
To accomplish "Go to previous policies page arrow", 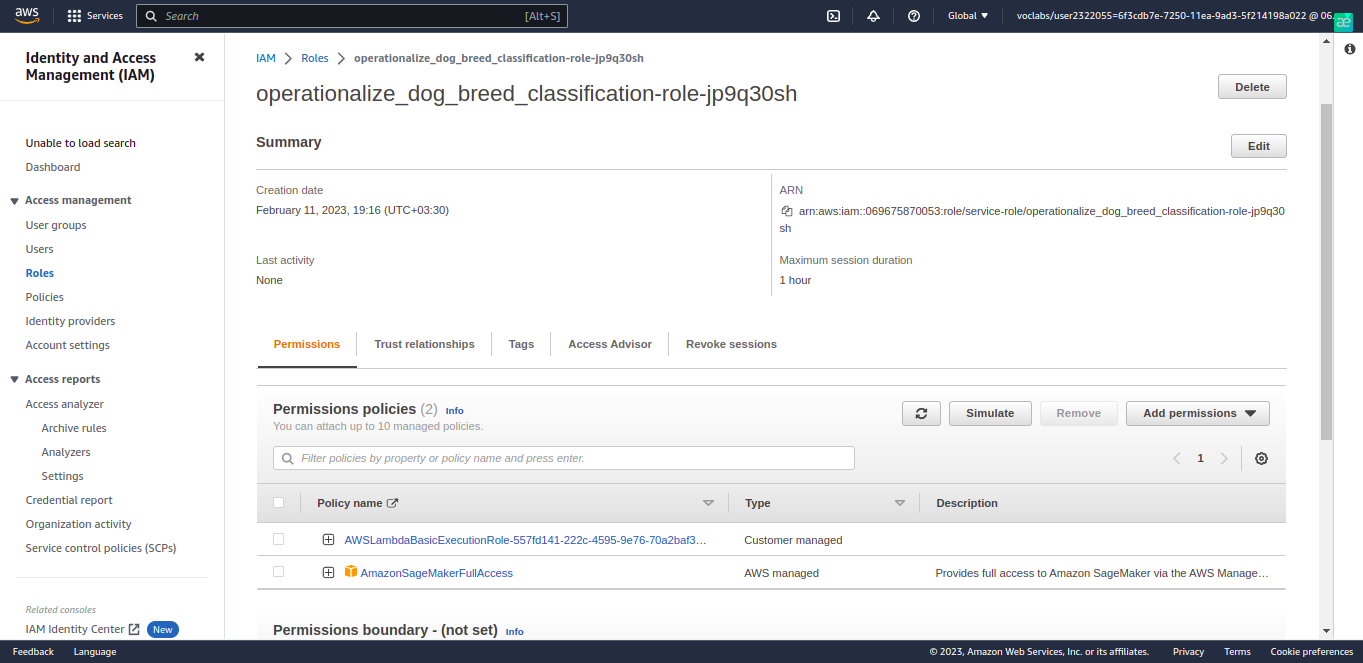I will (1177, 458).
